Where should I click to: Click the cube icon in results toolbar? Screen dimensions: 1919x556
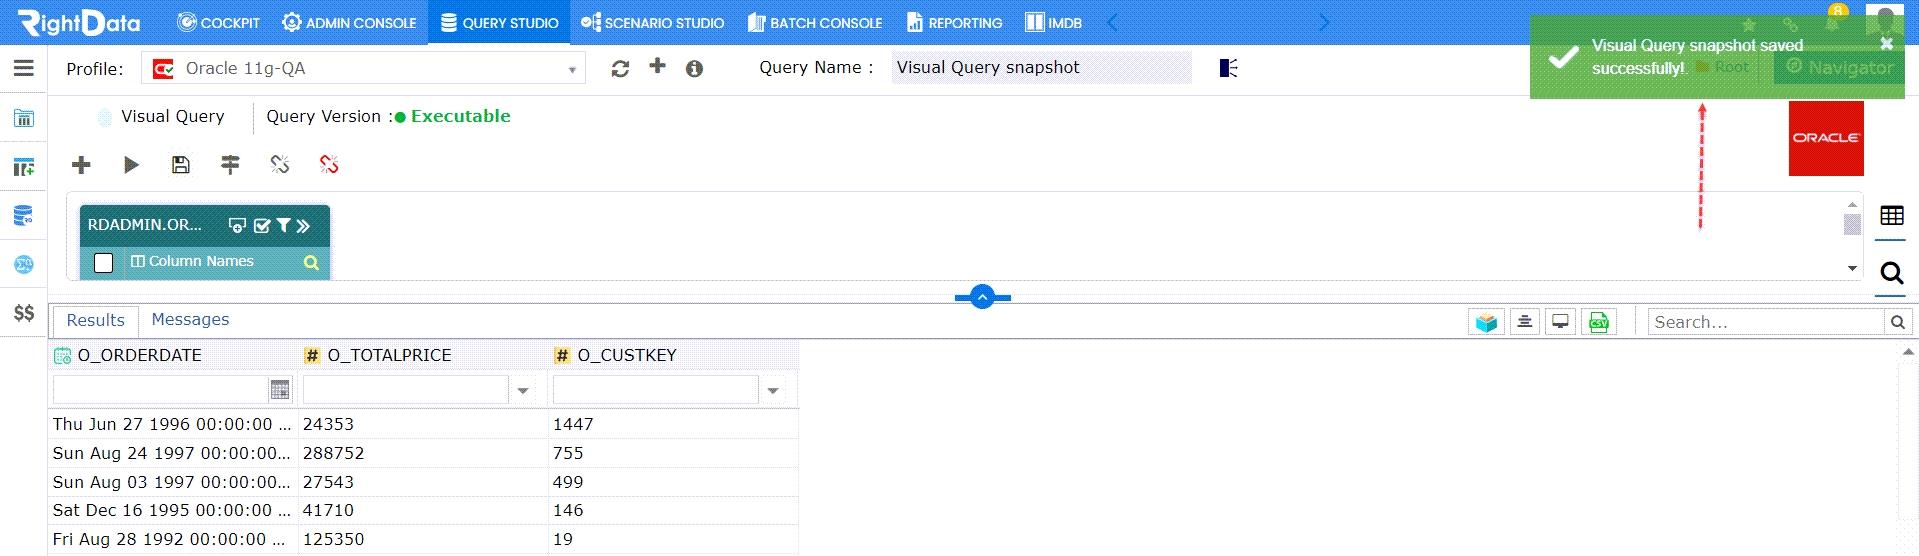1487,322
